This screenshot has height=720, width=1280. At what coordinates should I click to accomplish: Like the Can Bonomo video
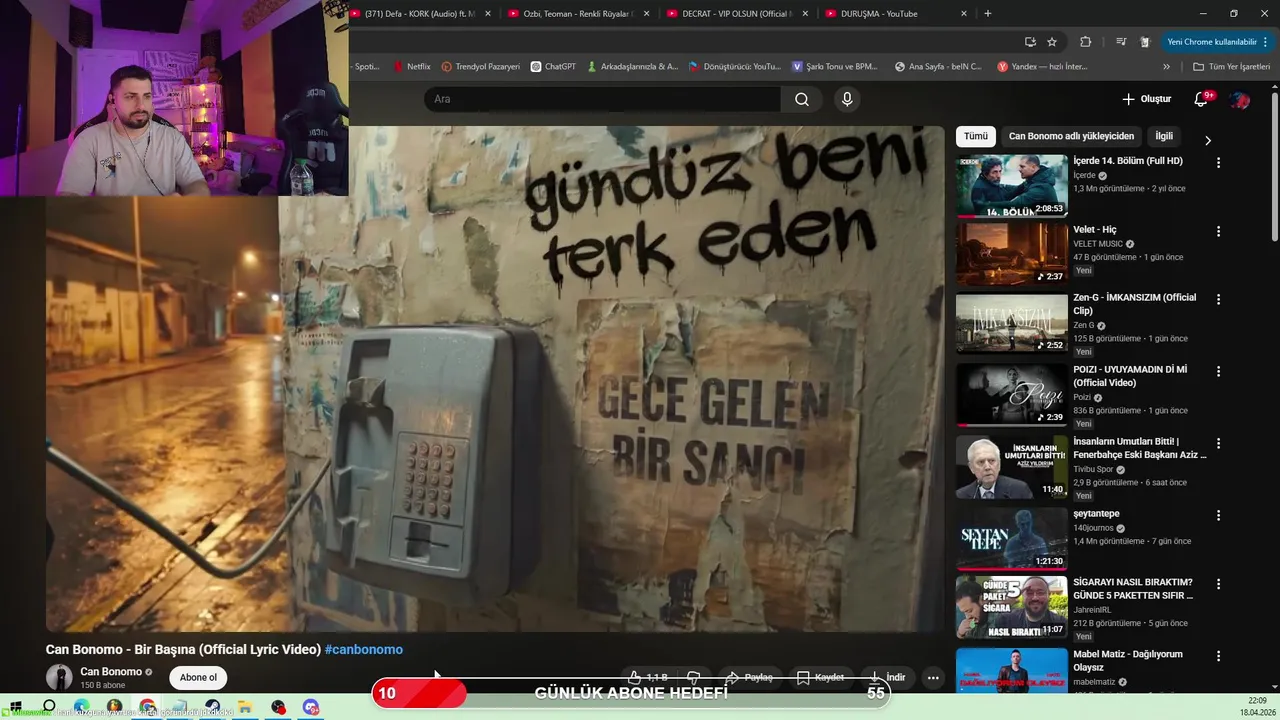[x=648, y=677]
